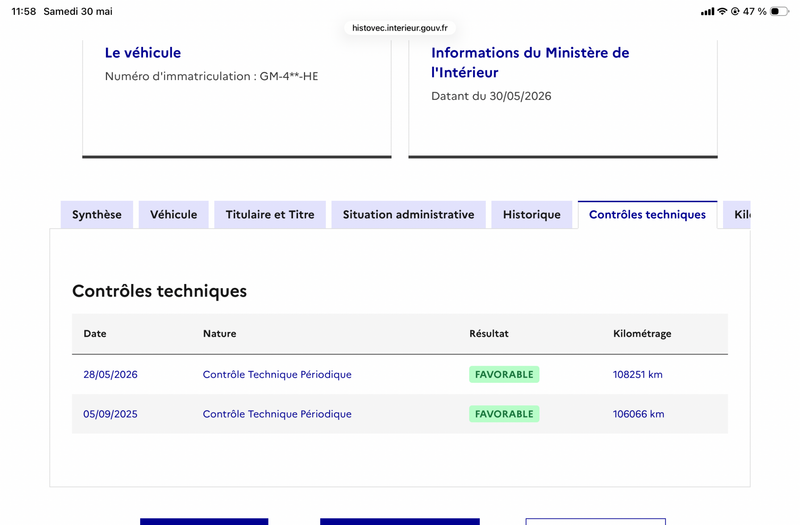800x525 pixels.
Task: Go to the Historique tab
Action: coord(532,215)
